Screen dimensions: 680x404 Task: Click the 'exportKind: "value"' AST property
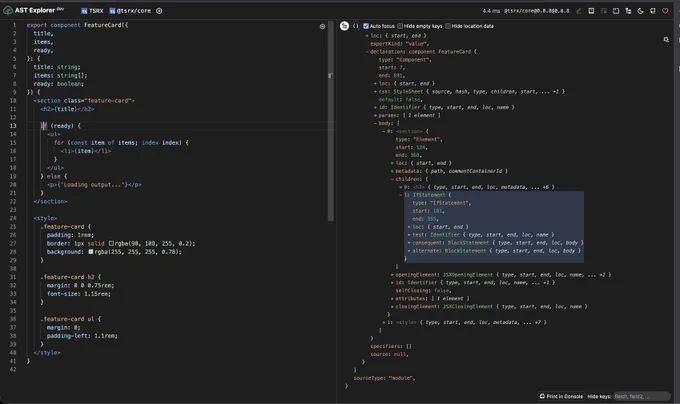[399, 44]
